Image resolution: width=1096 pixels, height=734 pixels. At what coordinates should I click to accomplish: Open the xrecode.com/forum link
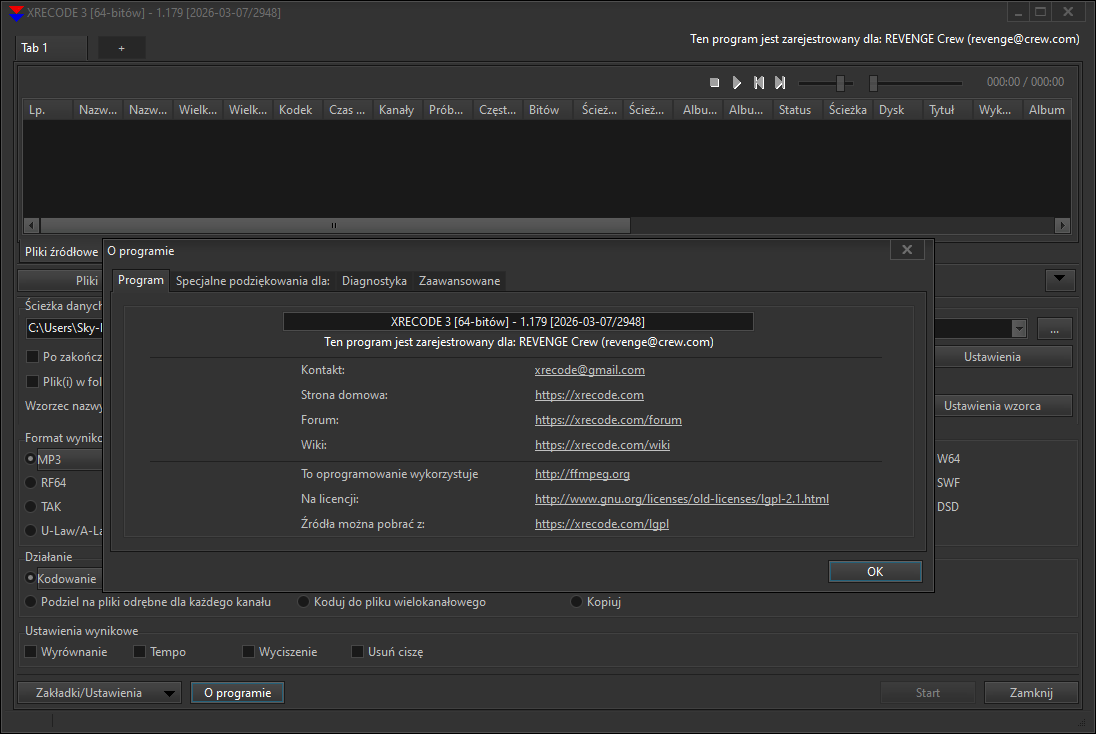[608, 420]
